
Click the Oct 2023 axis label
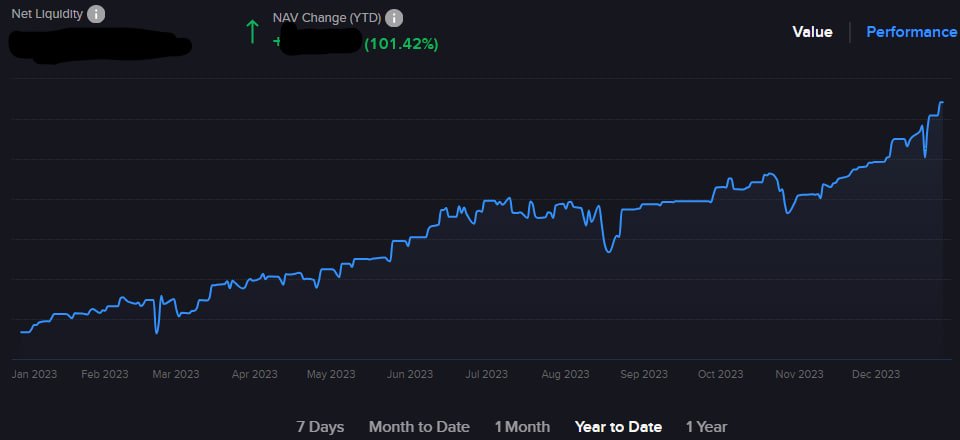point(721,374)
